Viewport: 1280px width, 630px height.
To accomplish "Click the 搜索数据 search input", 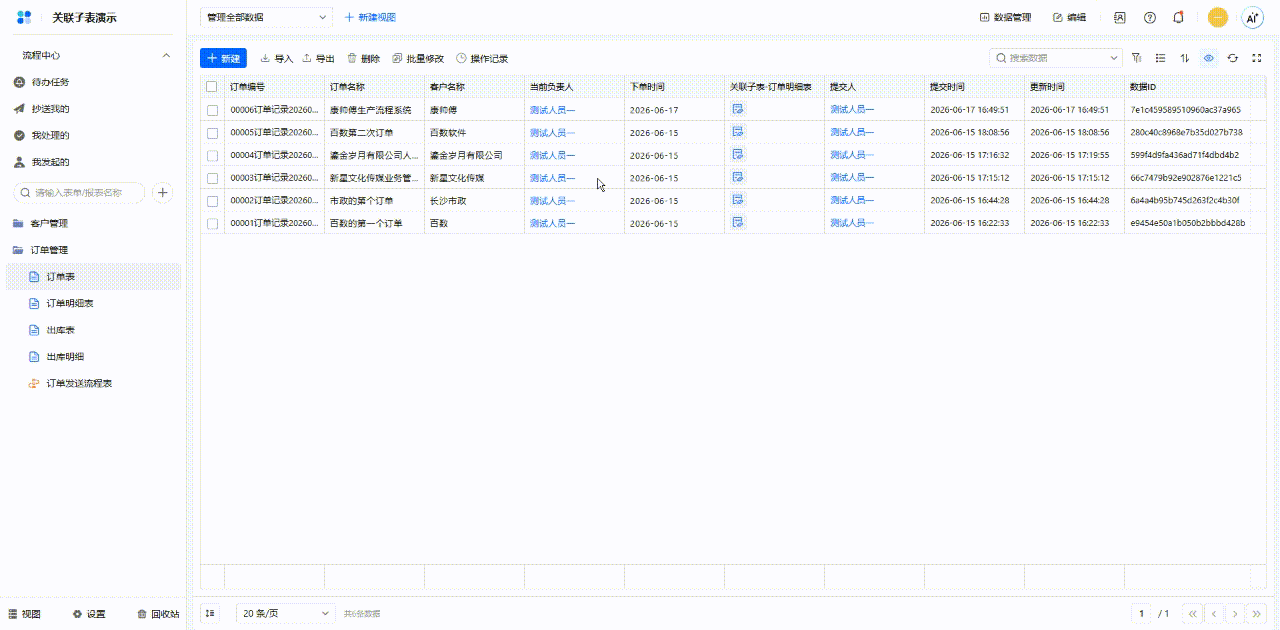I will [x=1056, y=58].
